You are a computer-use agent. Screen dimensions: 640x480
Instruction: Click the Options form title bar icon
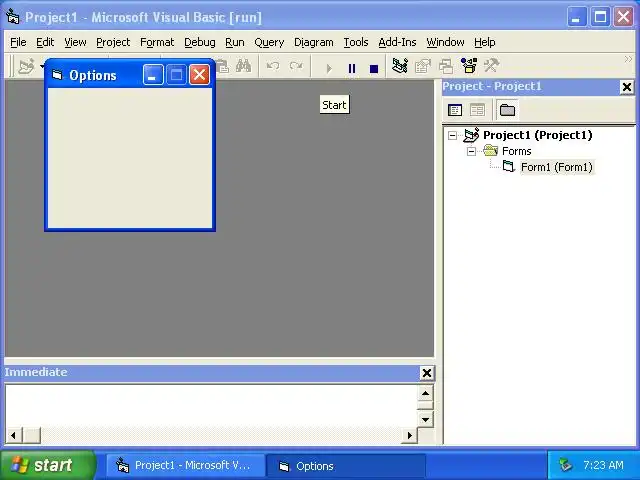tap(58, 75)
